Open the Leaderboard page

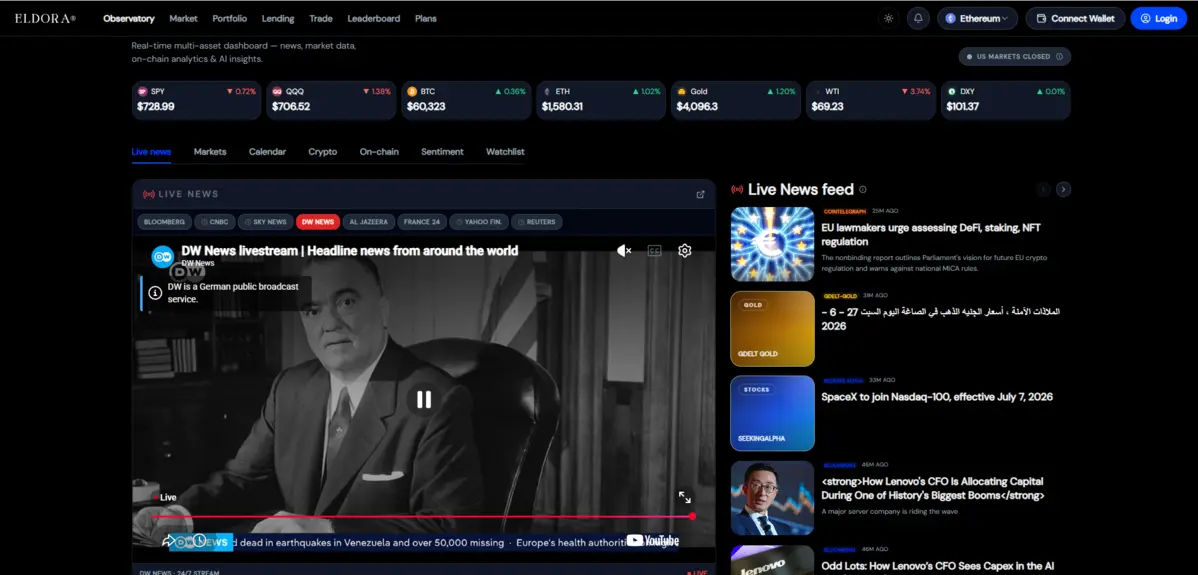pyautogui.click(x=374, y=18)
